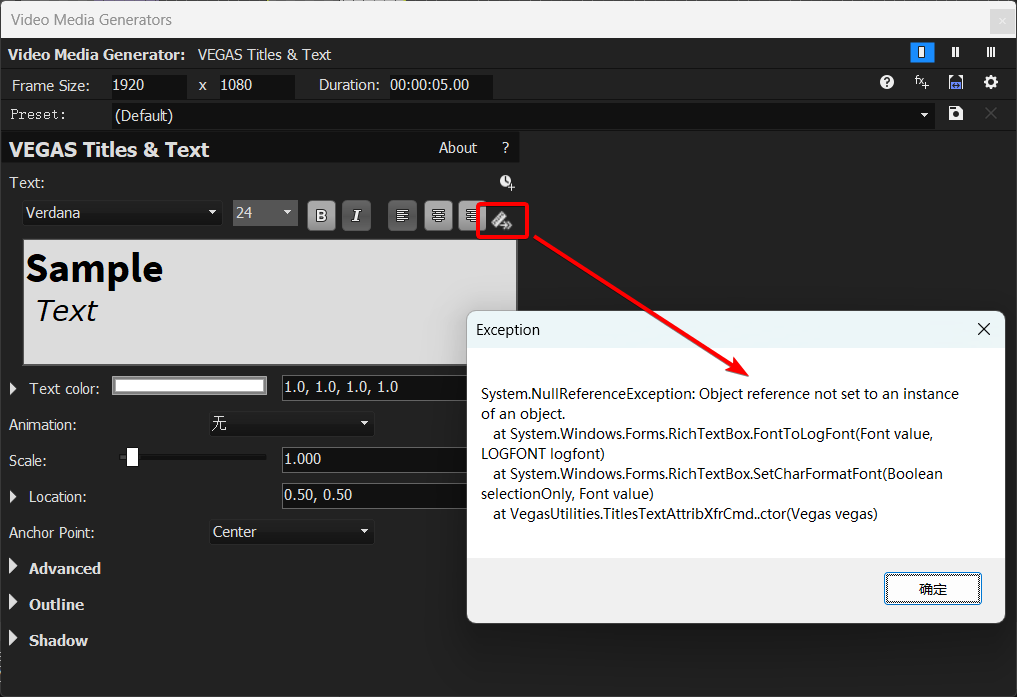Apply italic styling to the text
1017x697 pixels.
(x=356, y=215)
